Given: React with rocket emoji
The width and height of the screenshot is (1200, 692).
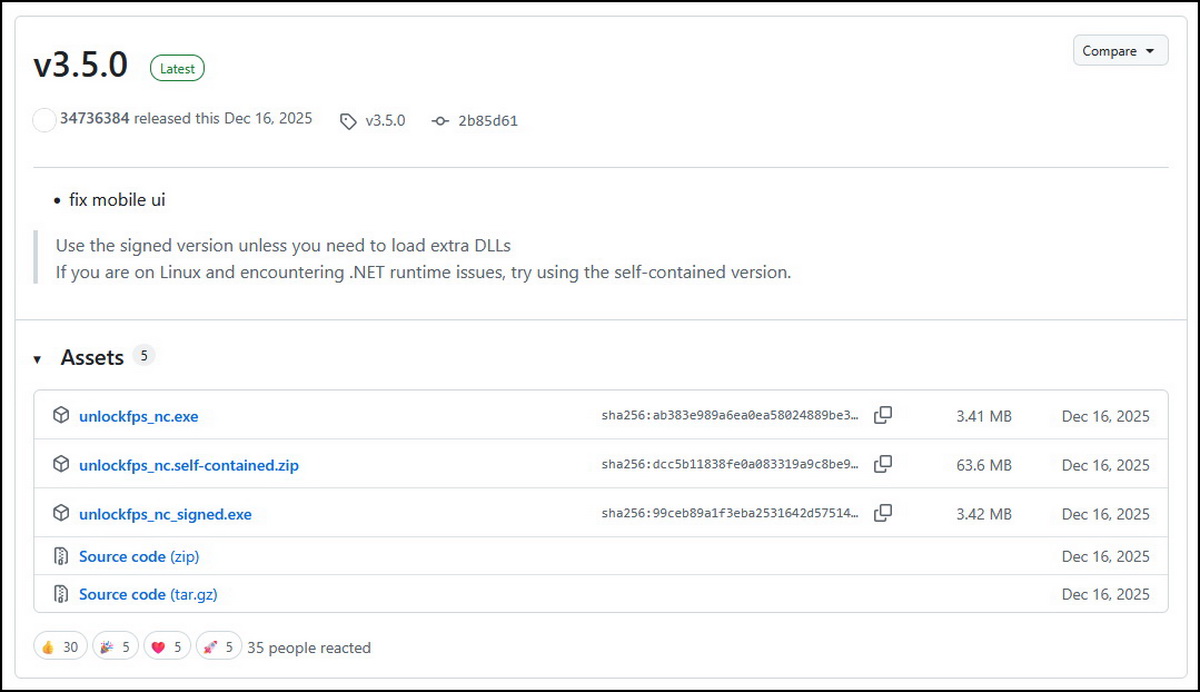Looking at the screenshot, I should coord(219,647).
